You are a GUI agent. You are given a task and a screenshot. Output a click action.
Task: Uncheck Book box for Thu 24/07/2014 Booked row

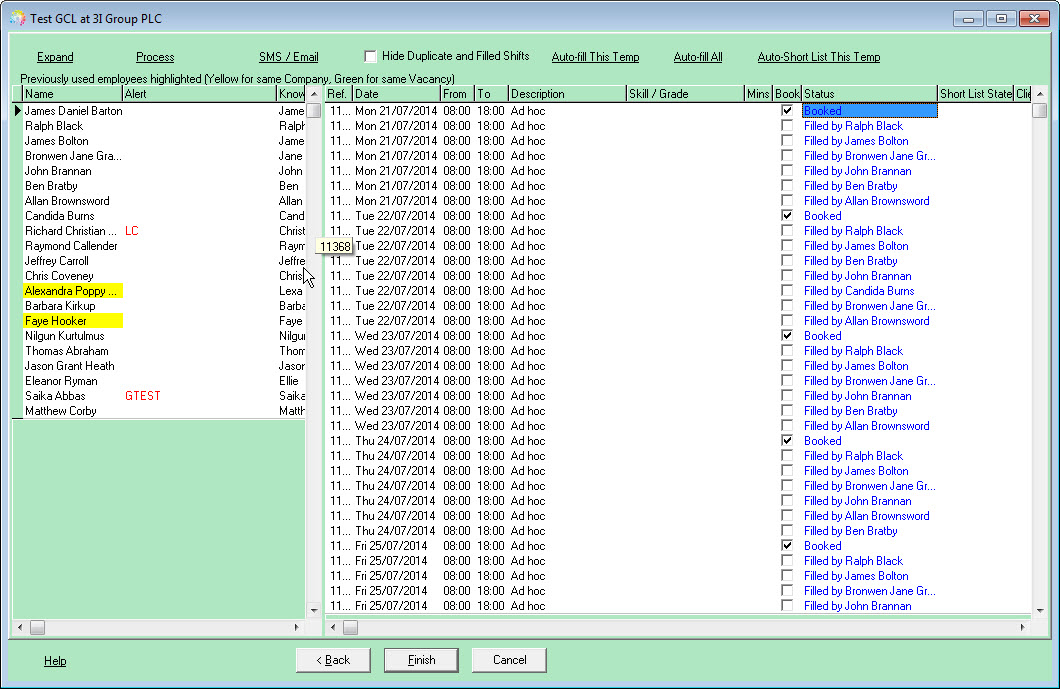(x=787, y=441)
